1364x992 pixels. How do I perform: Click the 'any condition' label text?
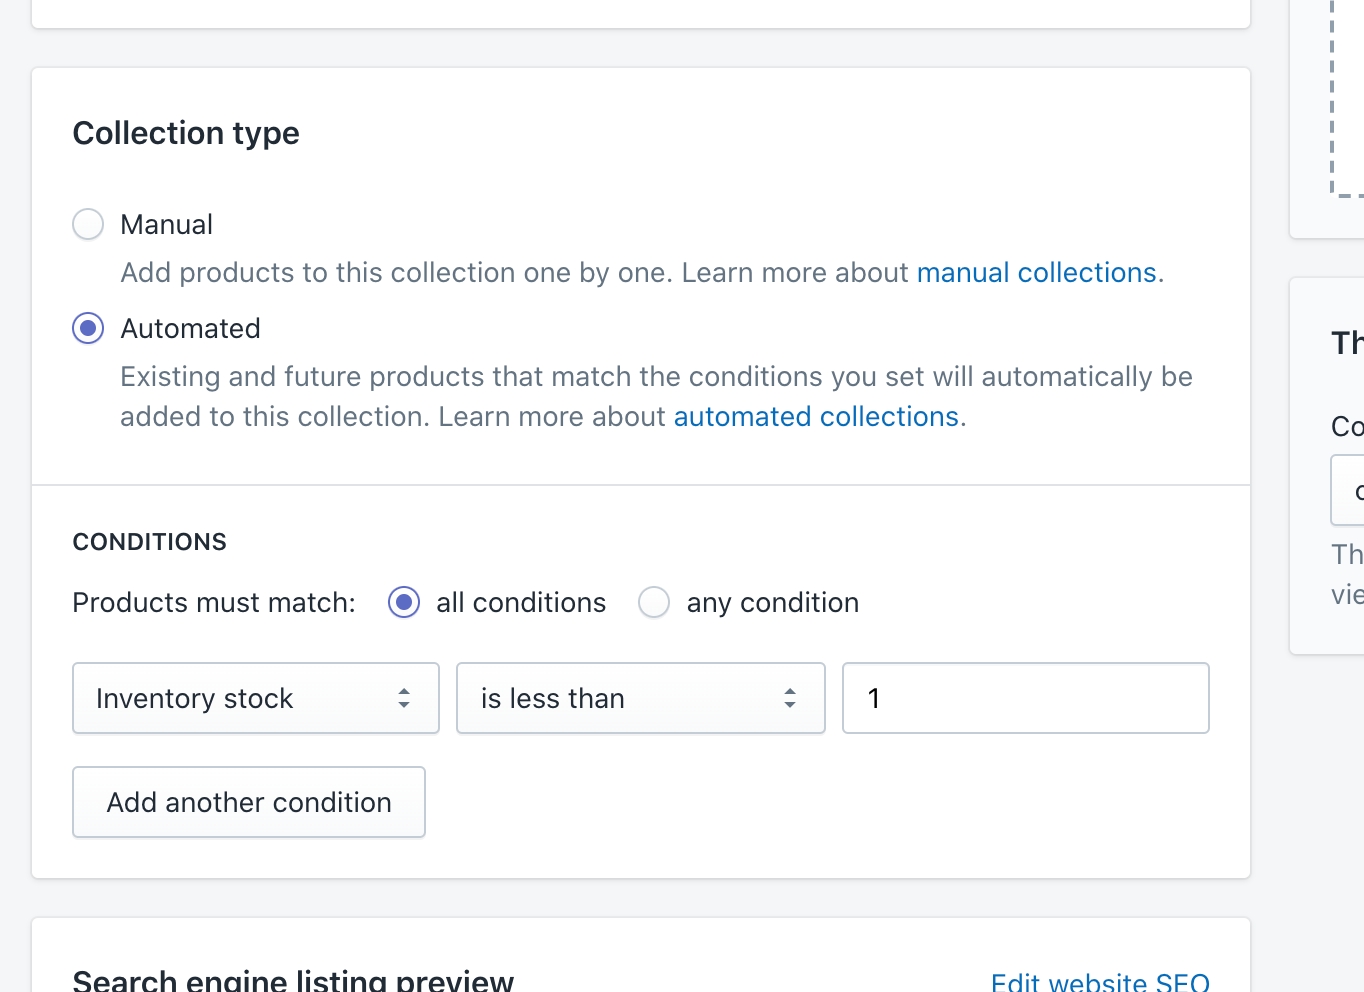click(x=772, y=602)
